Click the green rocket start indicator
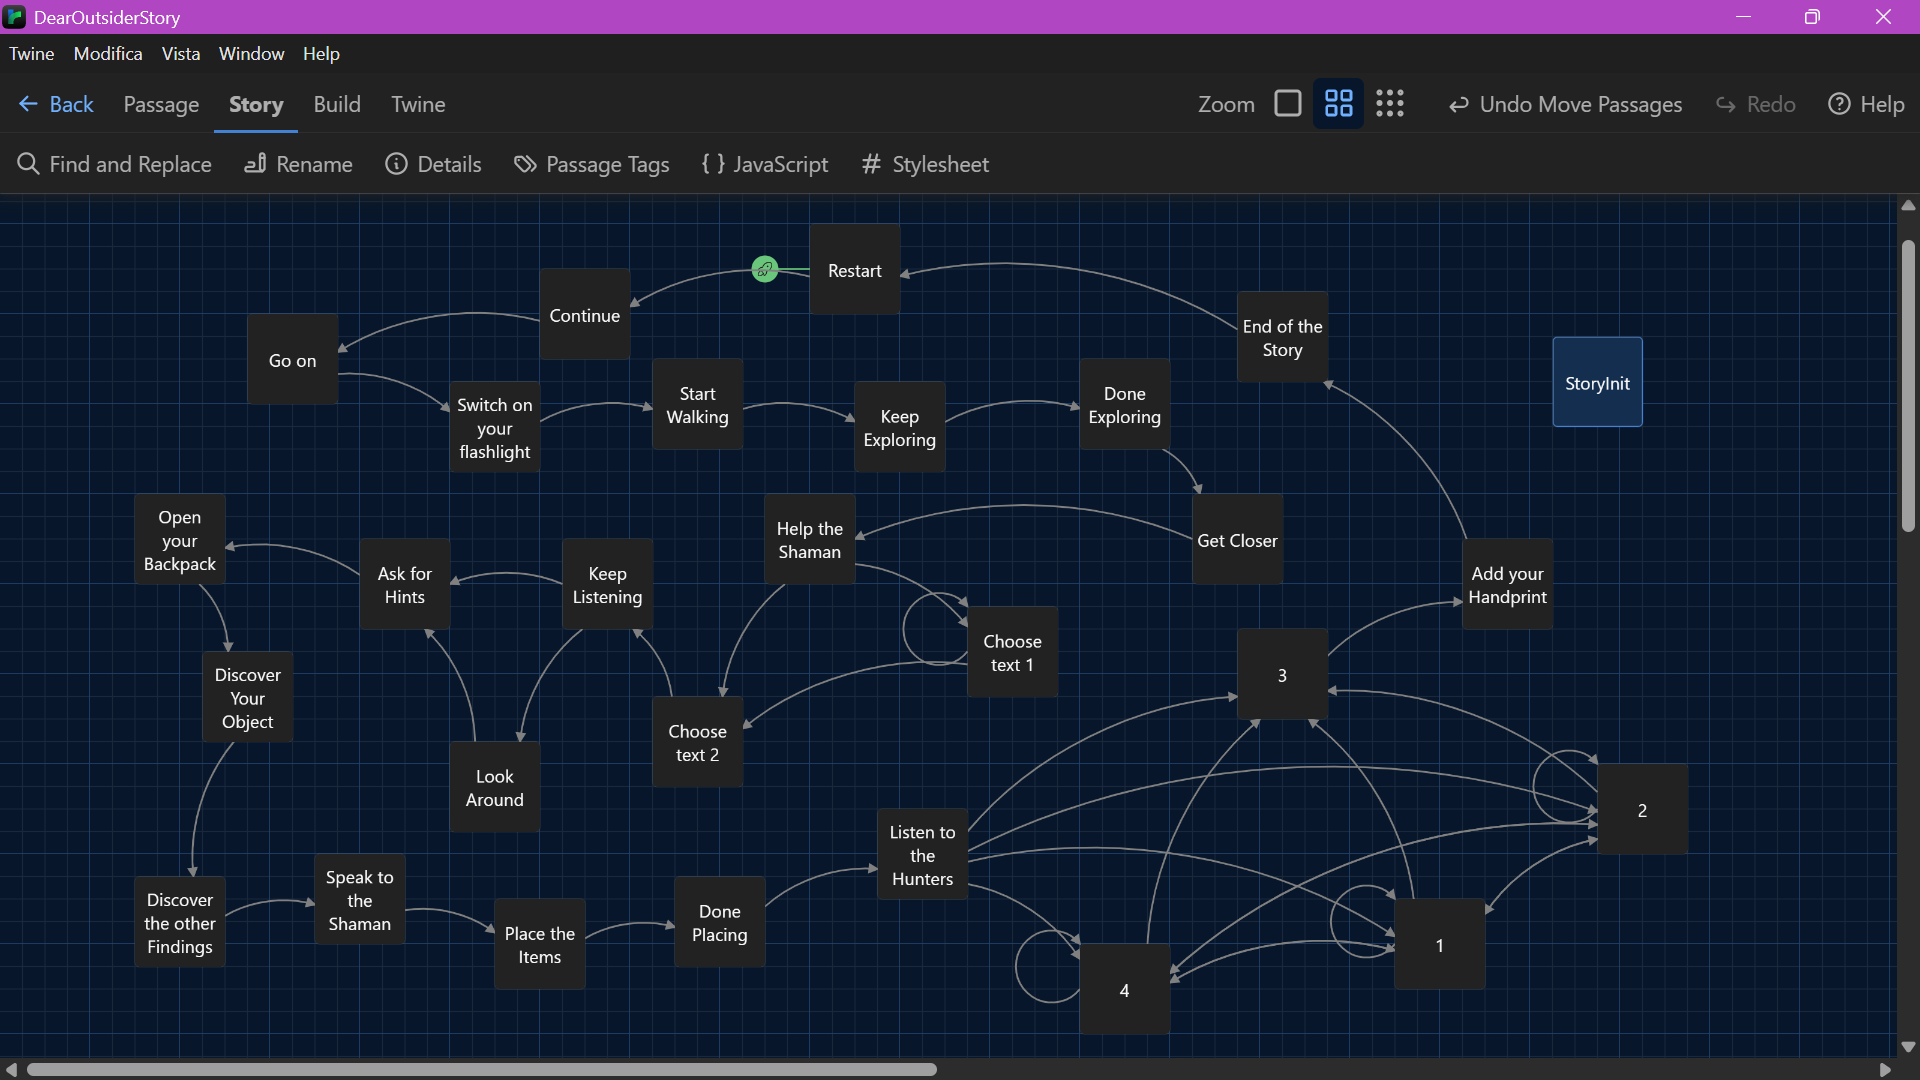Image resolution: width=1920 pixels, height=1080 pixels. pos(764,268)
